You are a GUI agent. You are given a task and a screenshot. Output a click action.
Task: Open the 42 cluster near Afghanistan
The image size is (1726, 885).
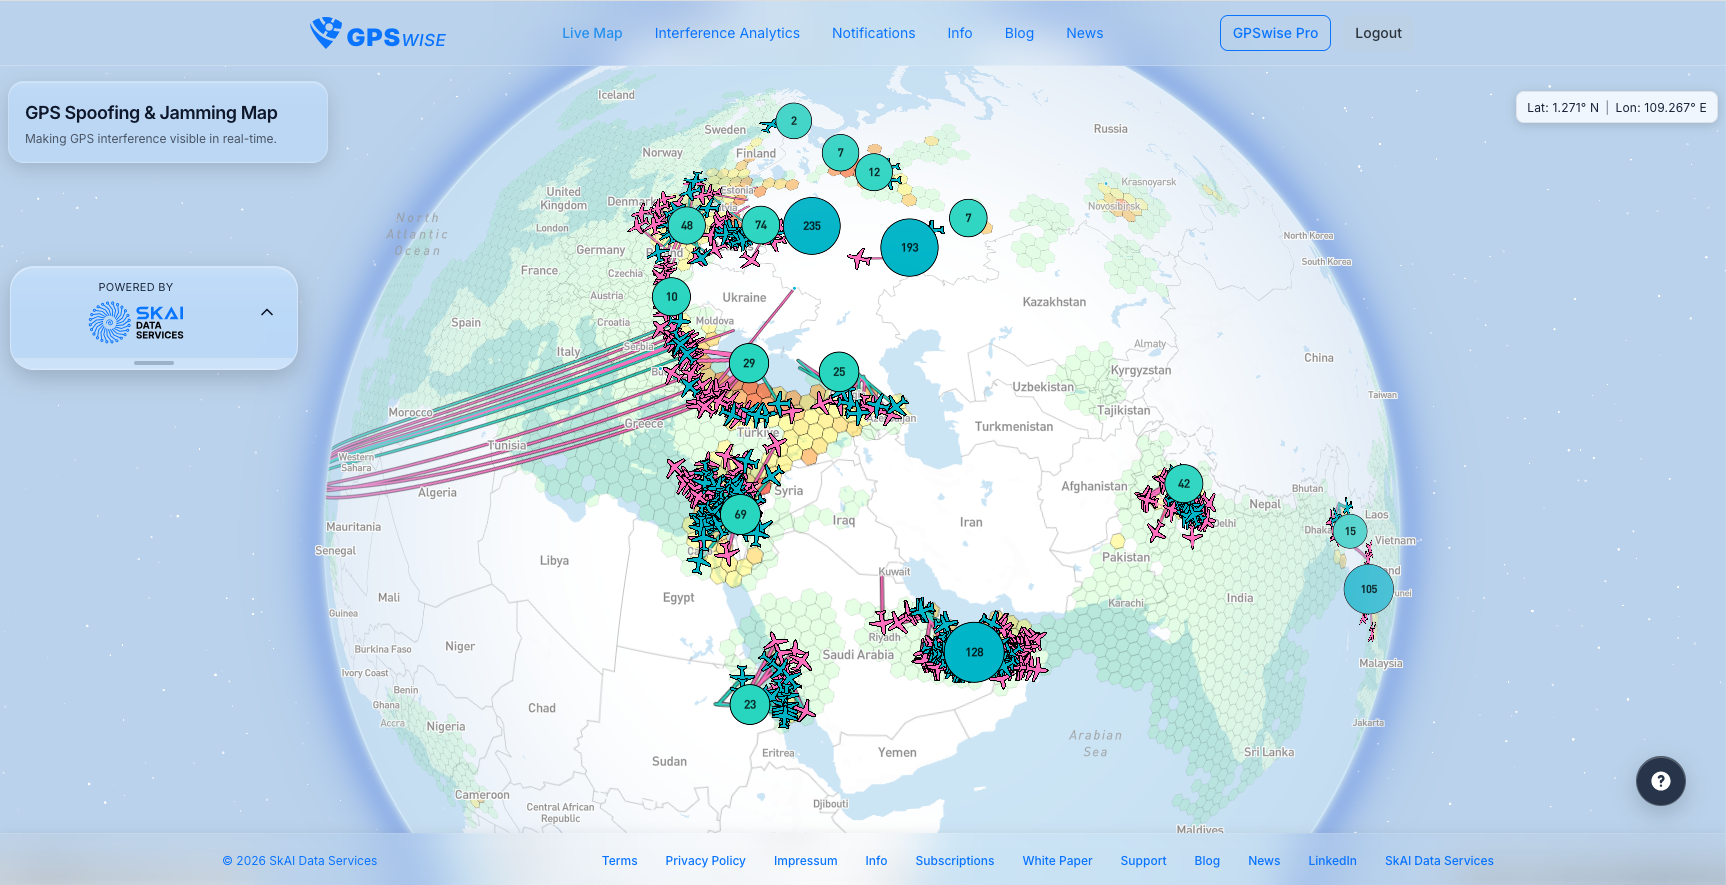pyautogui.click(x=1184, y=484)
